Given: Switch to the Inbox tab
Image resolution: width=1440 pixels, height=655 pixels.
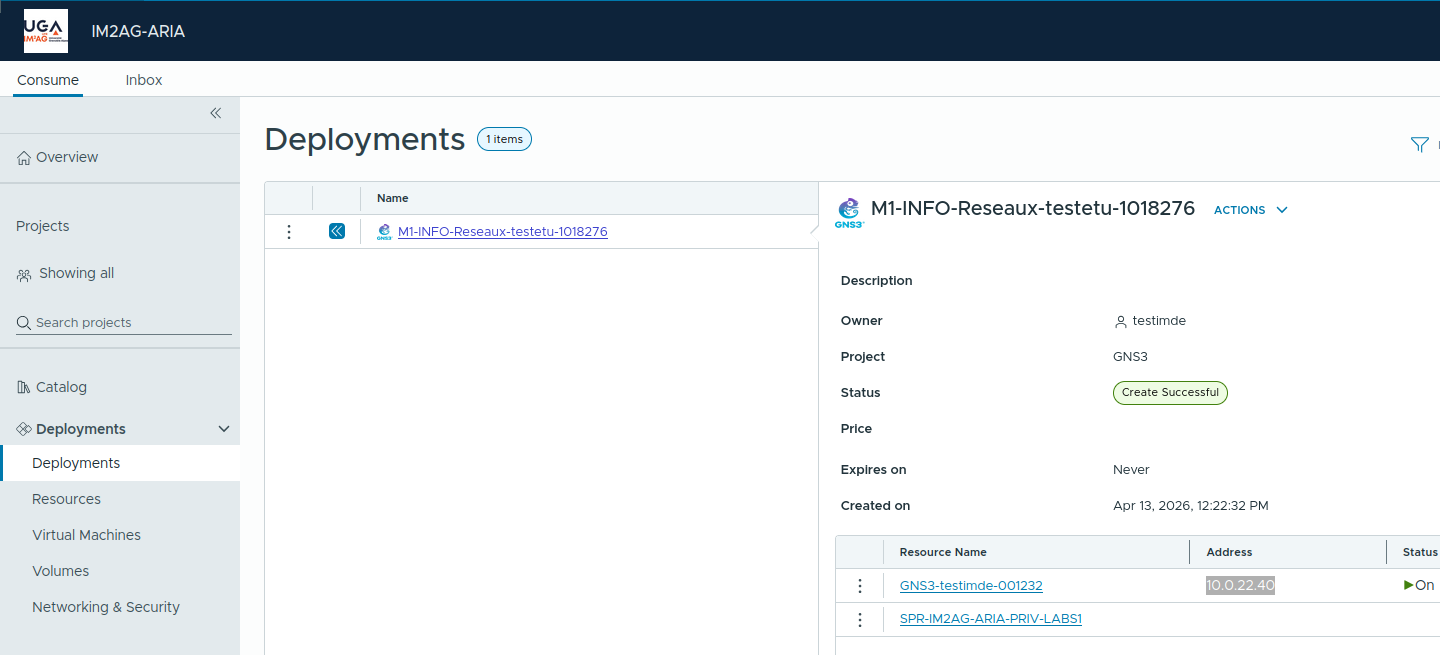Looking at the screenshot, I should (144, 80).
